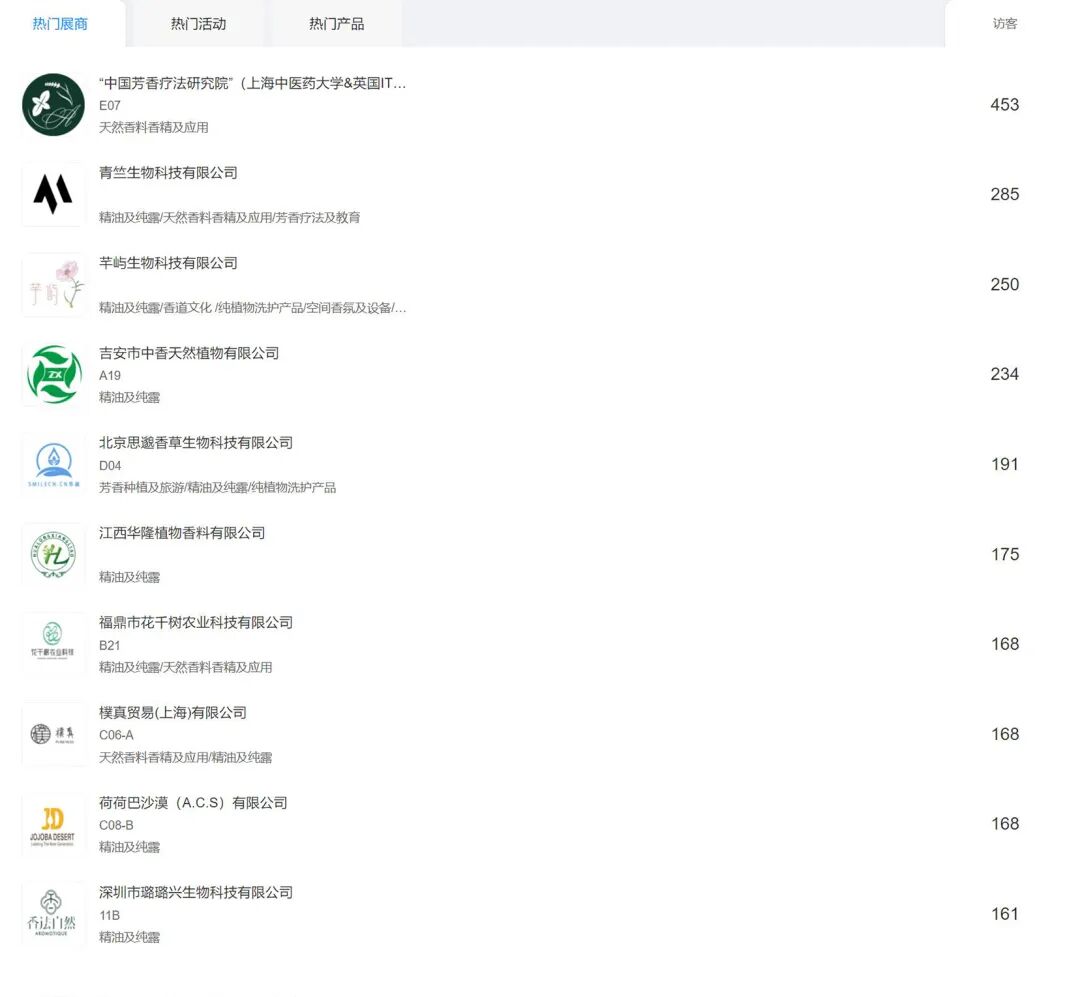This screenshot has width=1080, height=997.
Task: Click booth number A19
Action: tap(110, 376)
